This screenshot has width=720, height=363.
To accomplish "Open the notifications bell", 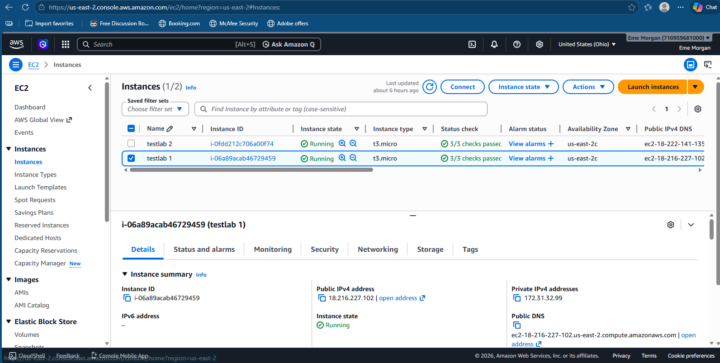I will click(x=494, y=45).
